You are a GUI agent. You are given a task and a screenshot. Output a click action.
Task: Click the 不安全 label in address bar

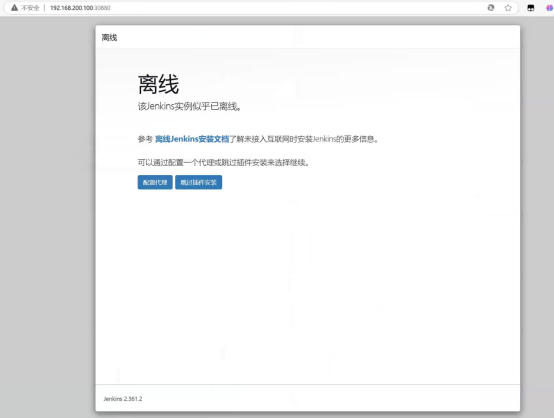pyautogui.click(x=30, y=8)
